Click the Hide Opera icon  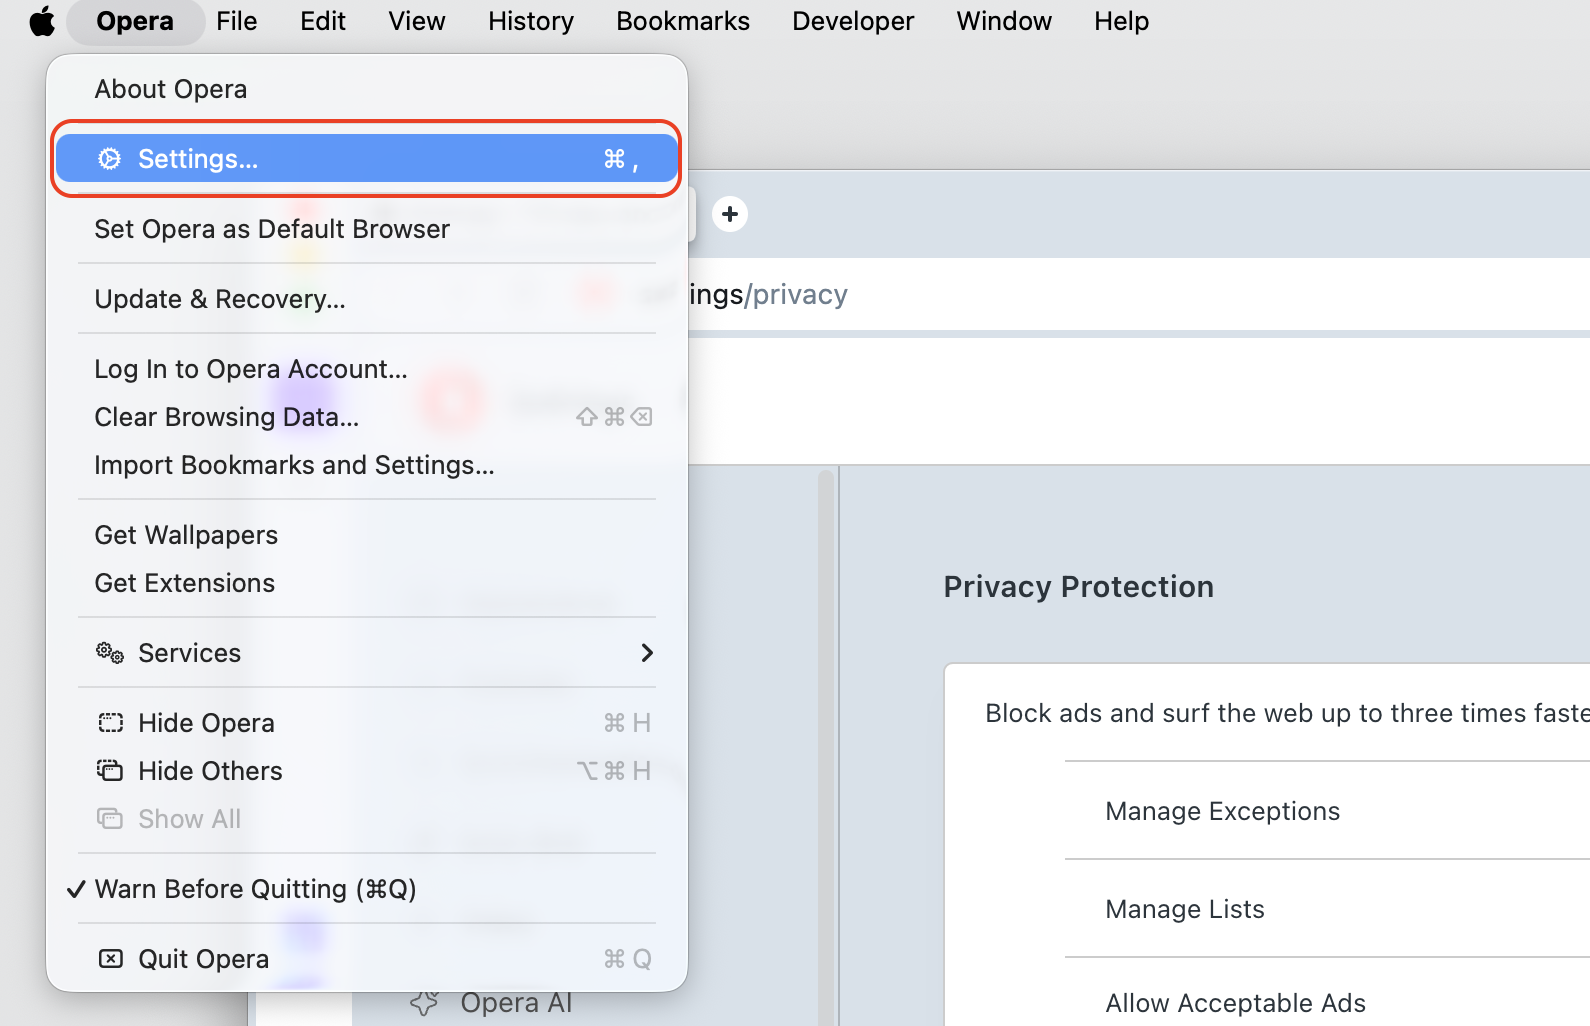(110, 723)
